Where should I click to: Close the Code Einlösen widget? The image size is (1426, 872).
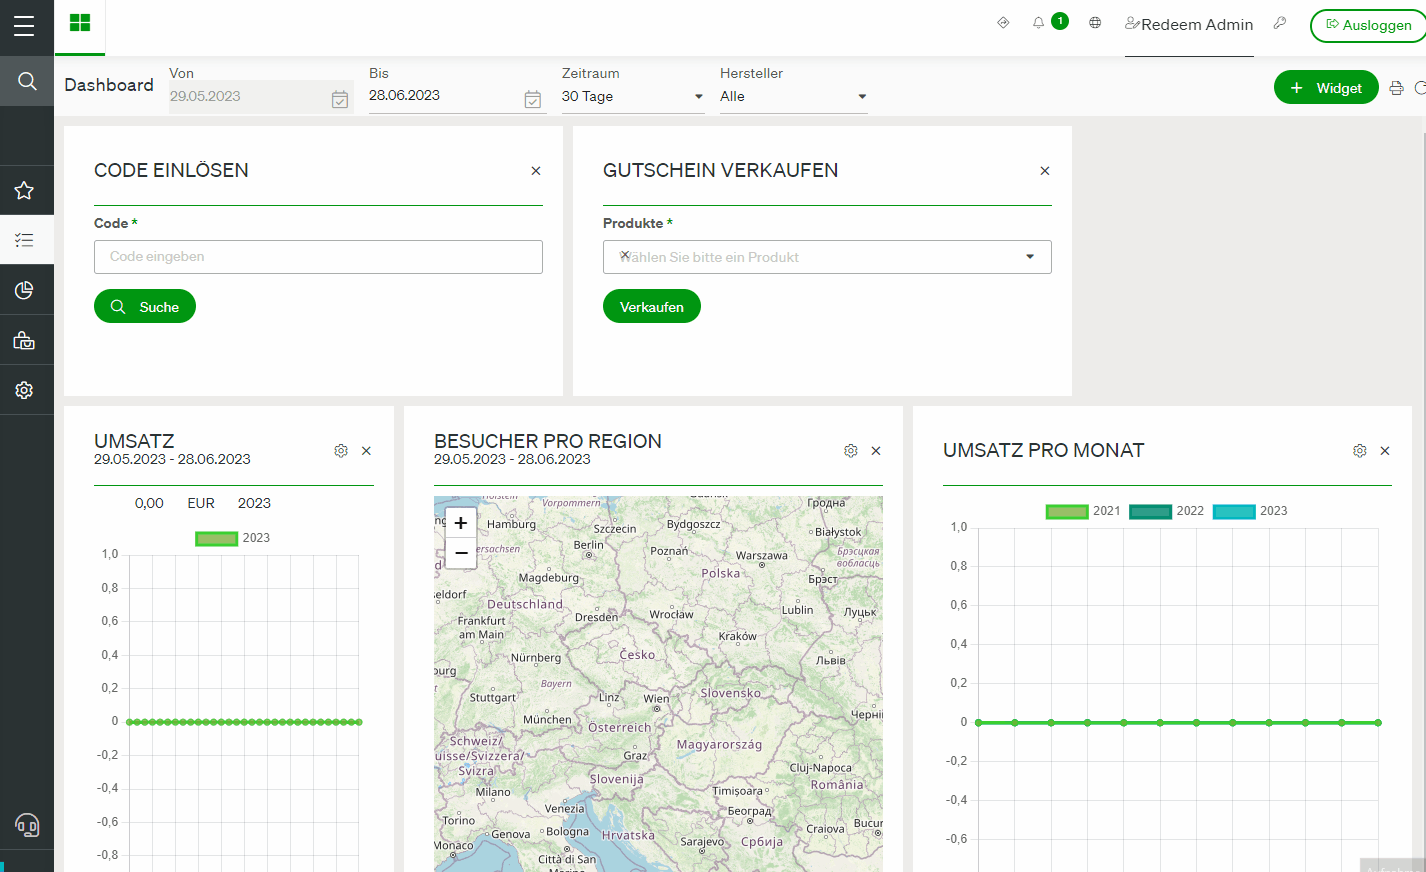point(536,171)
